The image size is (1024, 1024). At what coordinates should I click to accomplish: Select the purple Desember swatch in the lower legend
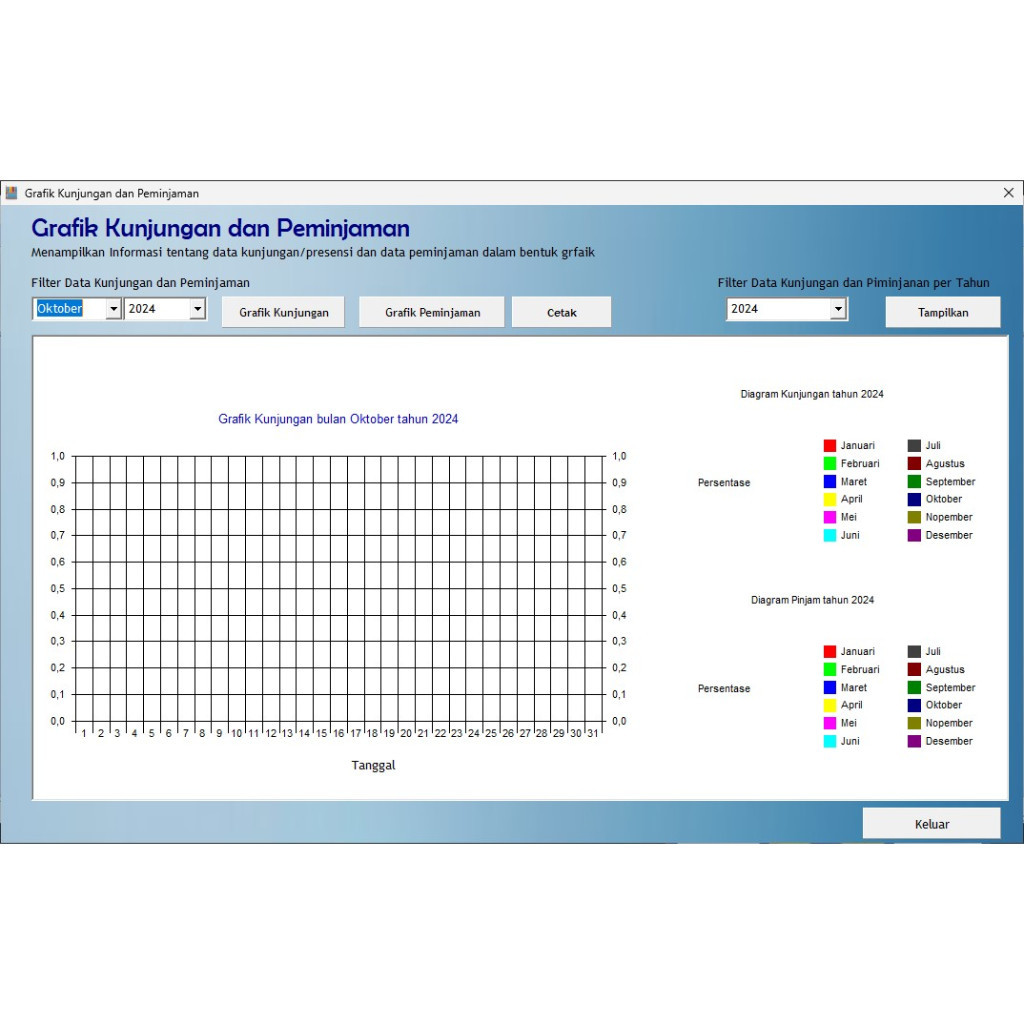click(x=916, y=741)
